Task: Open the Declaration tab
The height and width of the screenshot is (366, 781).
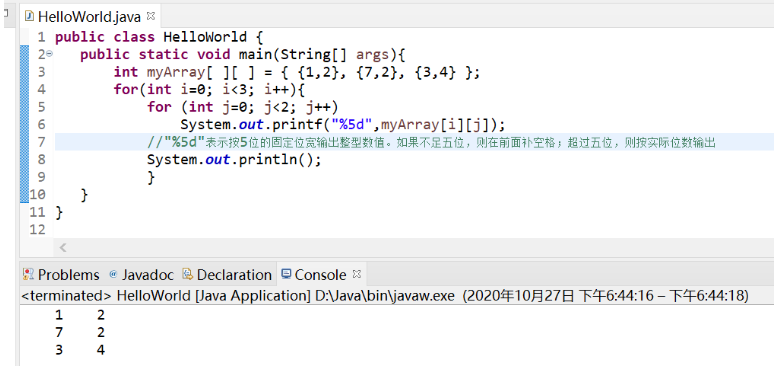Action: [x=227, y=275]
